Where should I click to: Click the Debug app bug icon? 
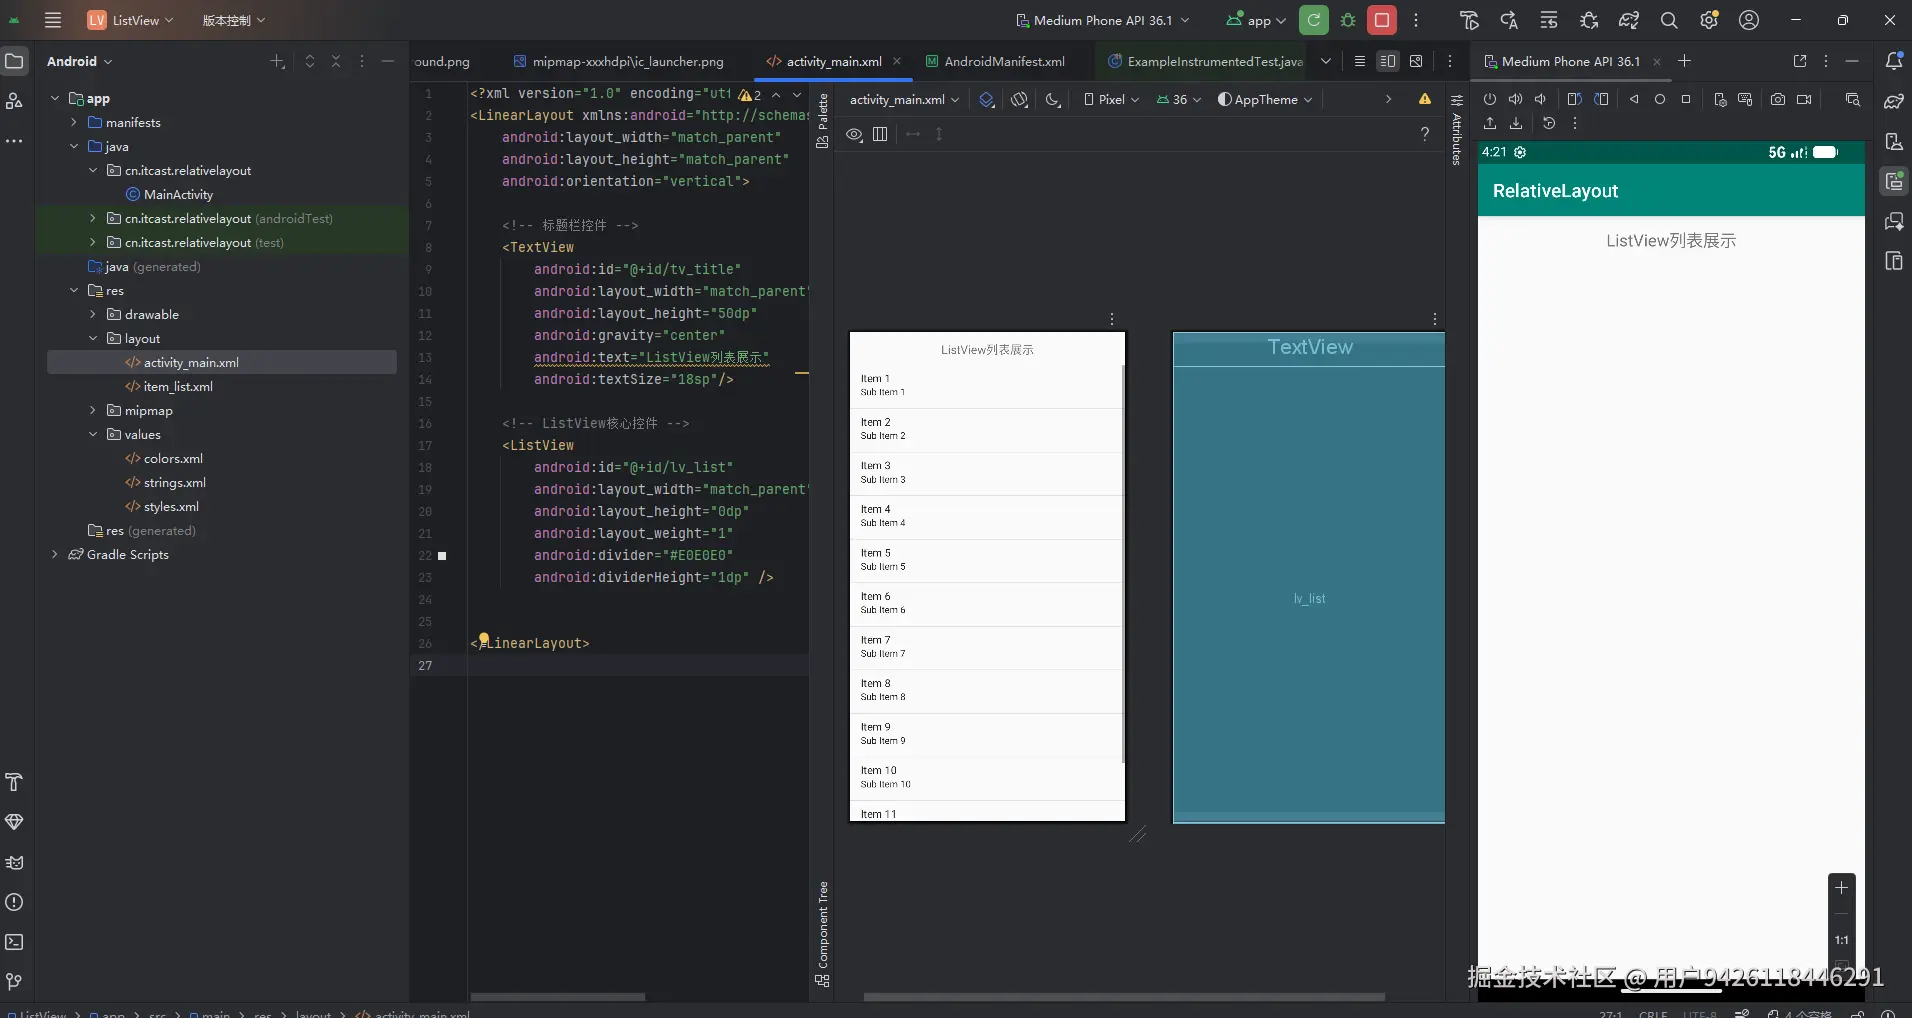[1348, 20]
